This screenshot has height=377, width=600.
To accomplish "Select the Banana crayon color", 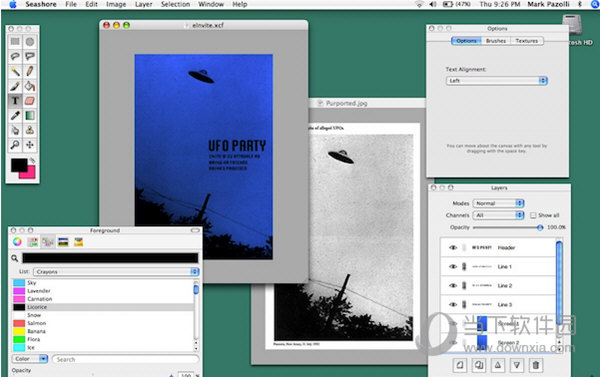I will click(x=103, y=331).
